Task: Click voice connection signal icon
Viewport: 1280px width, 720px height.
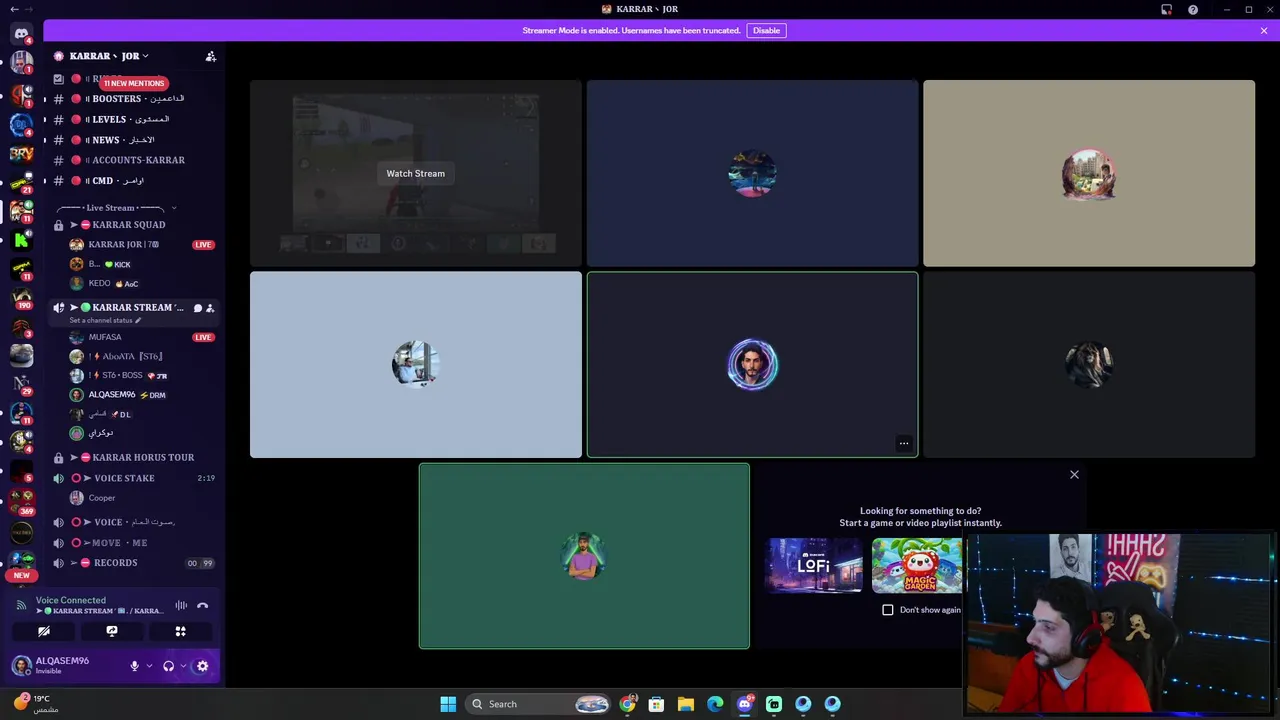Action: pos(21,605)
